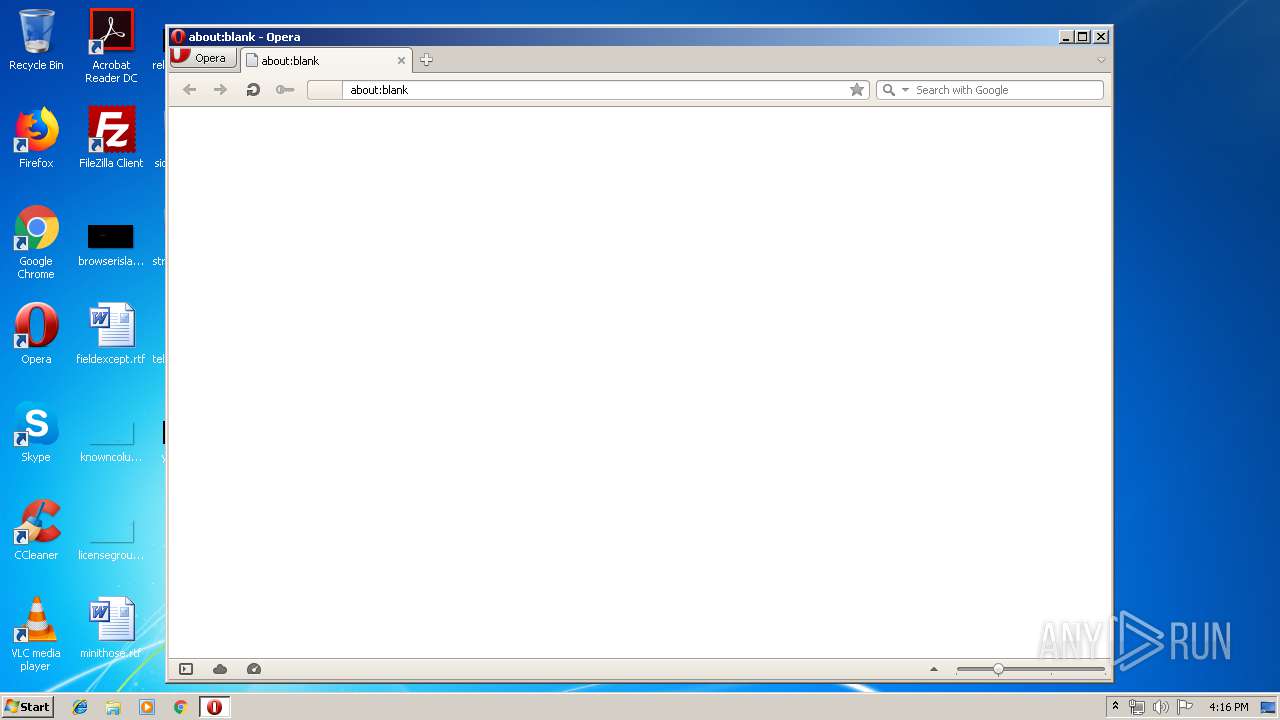Select Acrobat Reader DC desktop icon
The height and width of the screenshot is (720, 1280).
coord(111,46)
